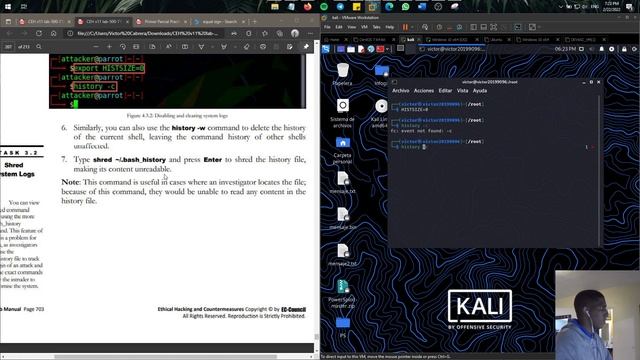
Task: Open the Kali applications menu
Action: (326, 49)
